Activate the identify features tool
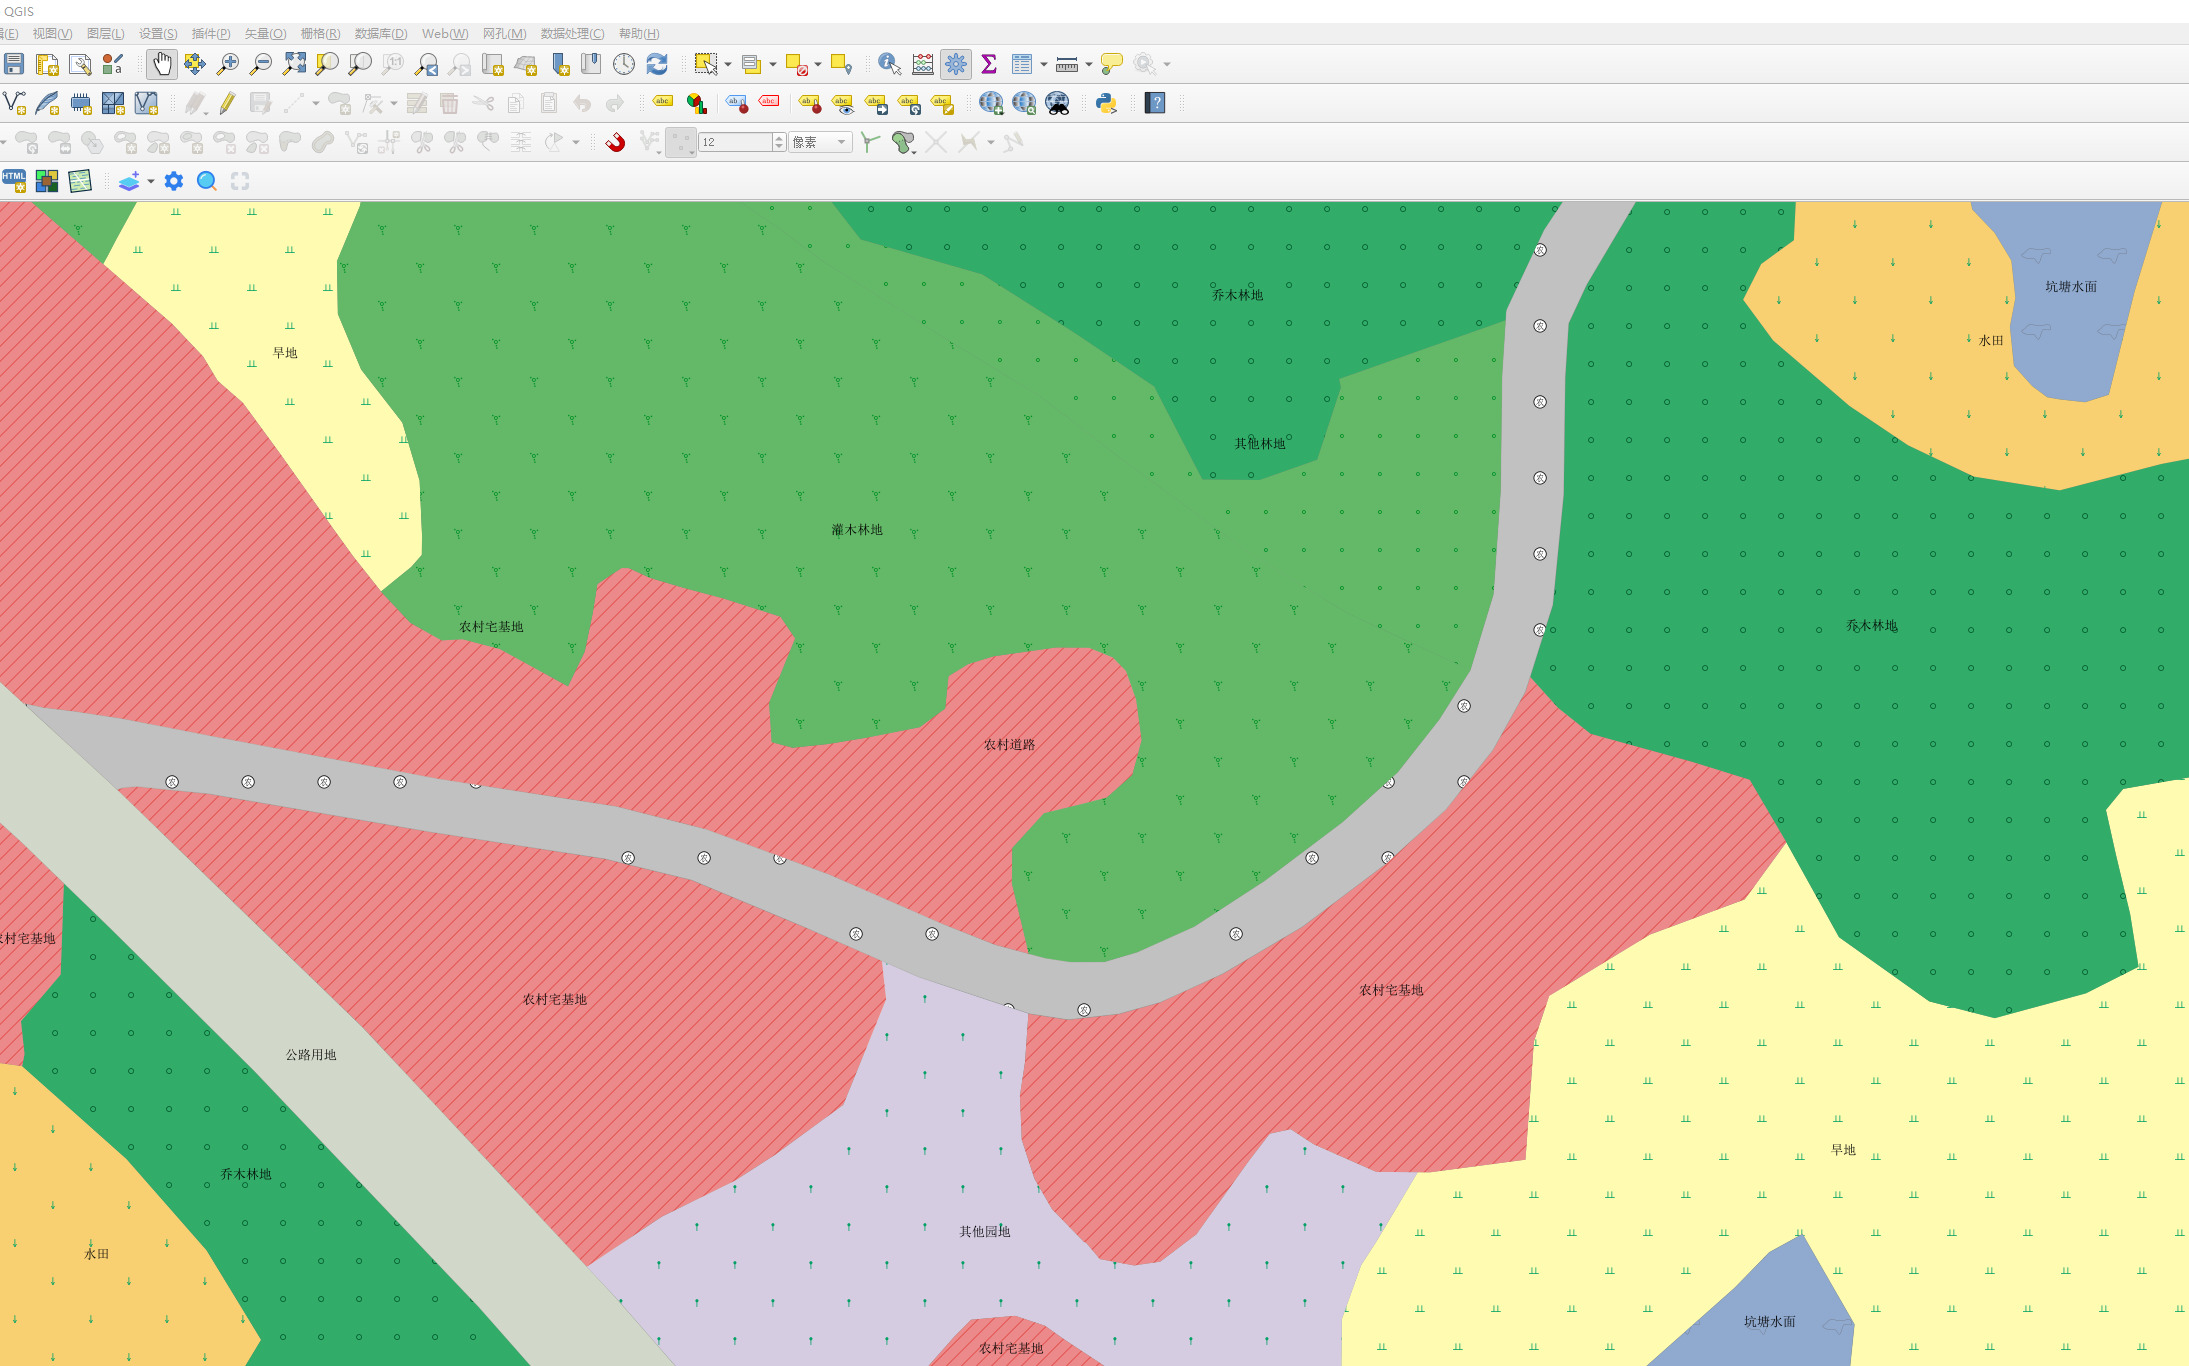 click(889, 64)
